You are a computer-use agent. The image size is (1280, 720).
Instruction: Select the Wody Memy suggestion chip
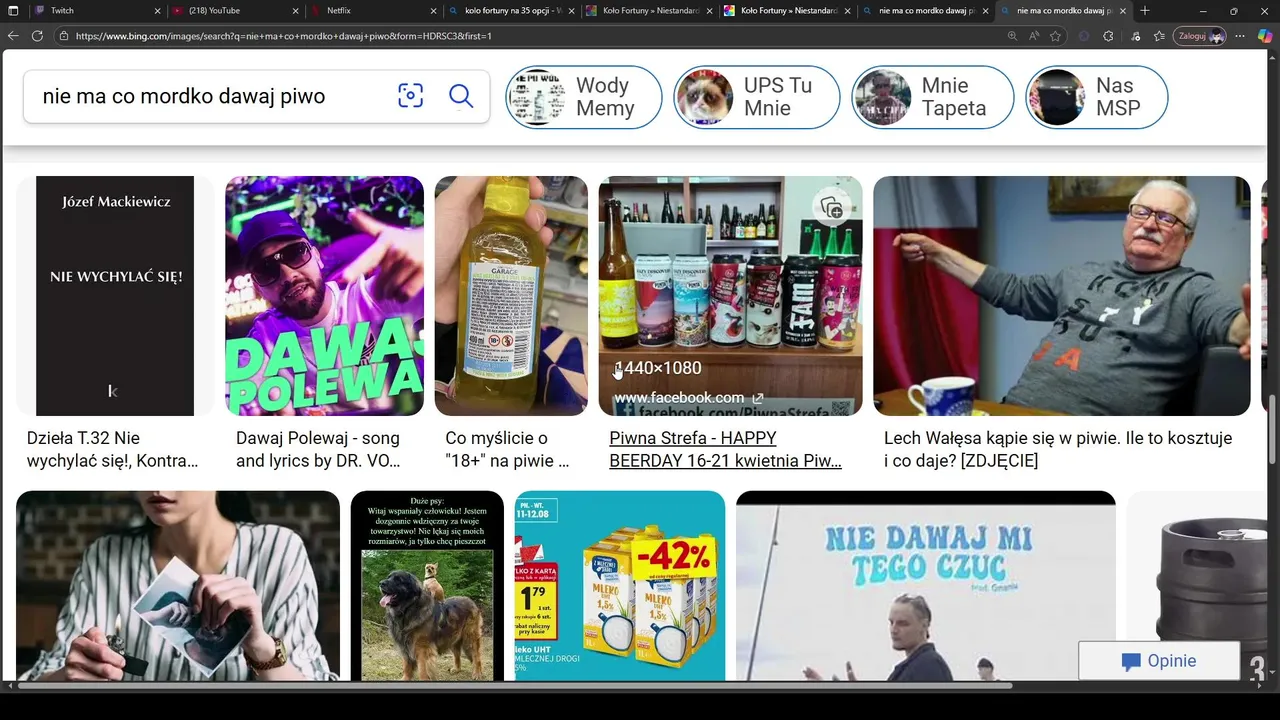pos(584,97)
